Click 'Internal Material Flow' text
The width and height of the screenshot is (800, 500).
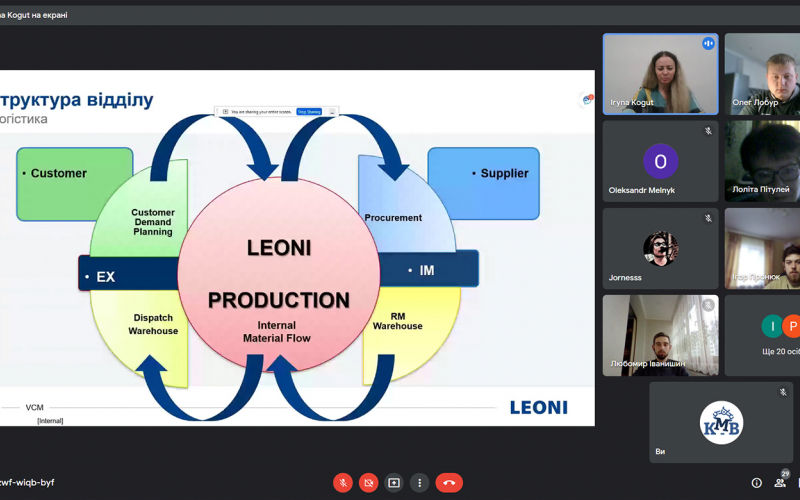(277, 332)
